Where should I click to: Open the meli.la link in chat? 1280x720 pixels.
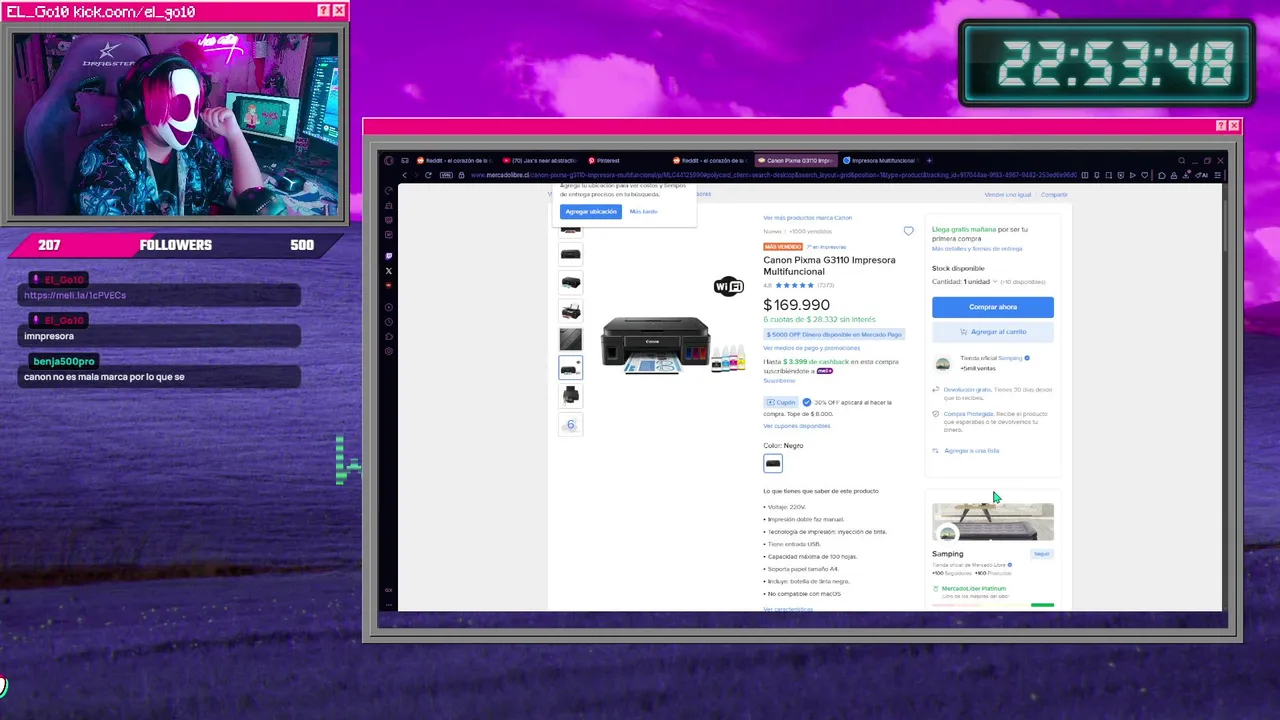coord(75,295)
